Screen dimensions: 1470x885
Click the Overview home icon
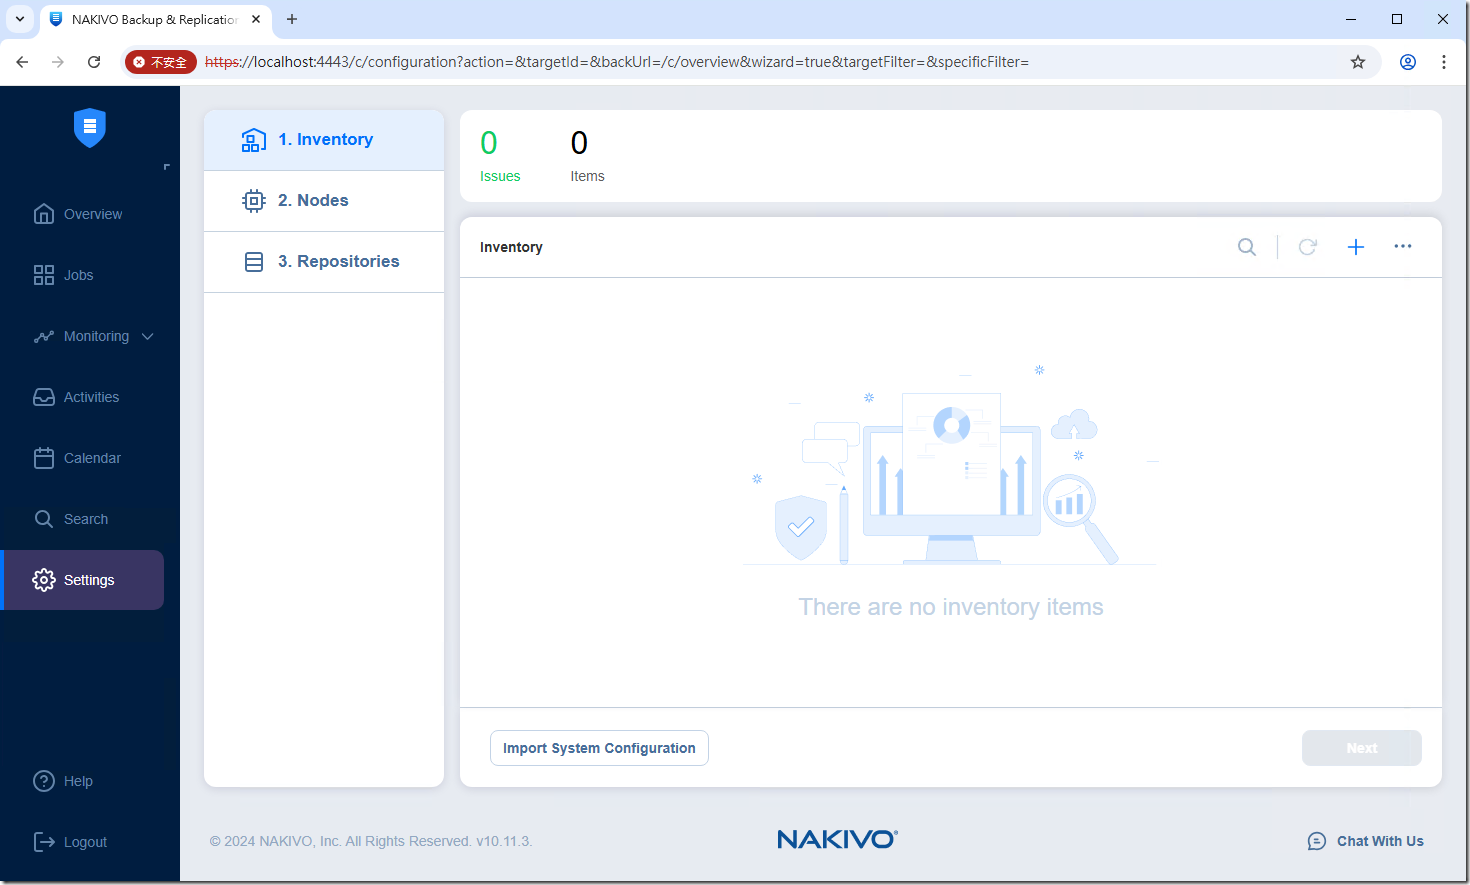44,214
